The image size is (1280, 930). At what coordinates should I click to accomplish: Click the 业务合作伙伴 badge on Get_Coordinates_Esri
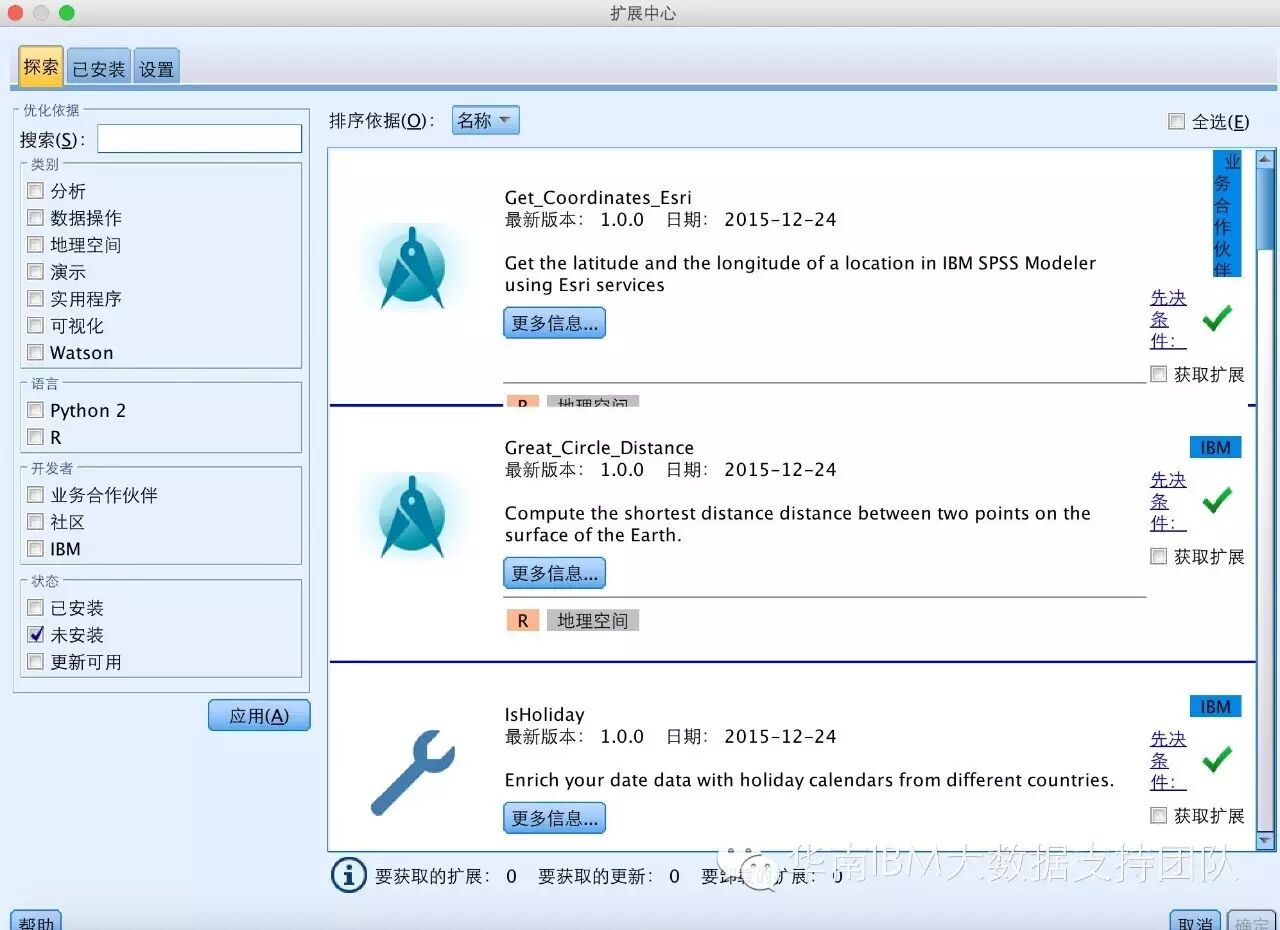click(x=1227, y=213)
